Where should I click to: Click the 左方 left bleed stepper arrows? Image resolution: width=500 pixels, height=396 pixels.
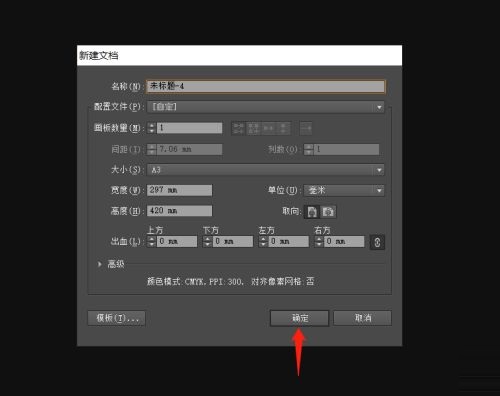pos(263,242)
